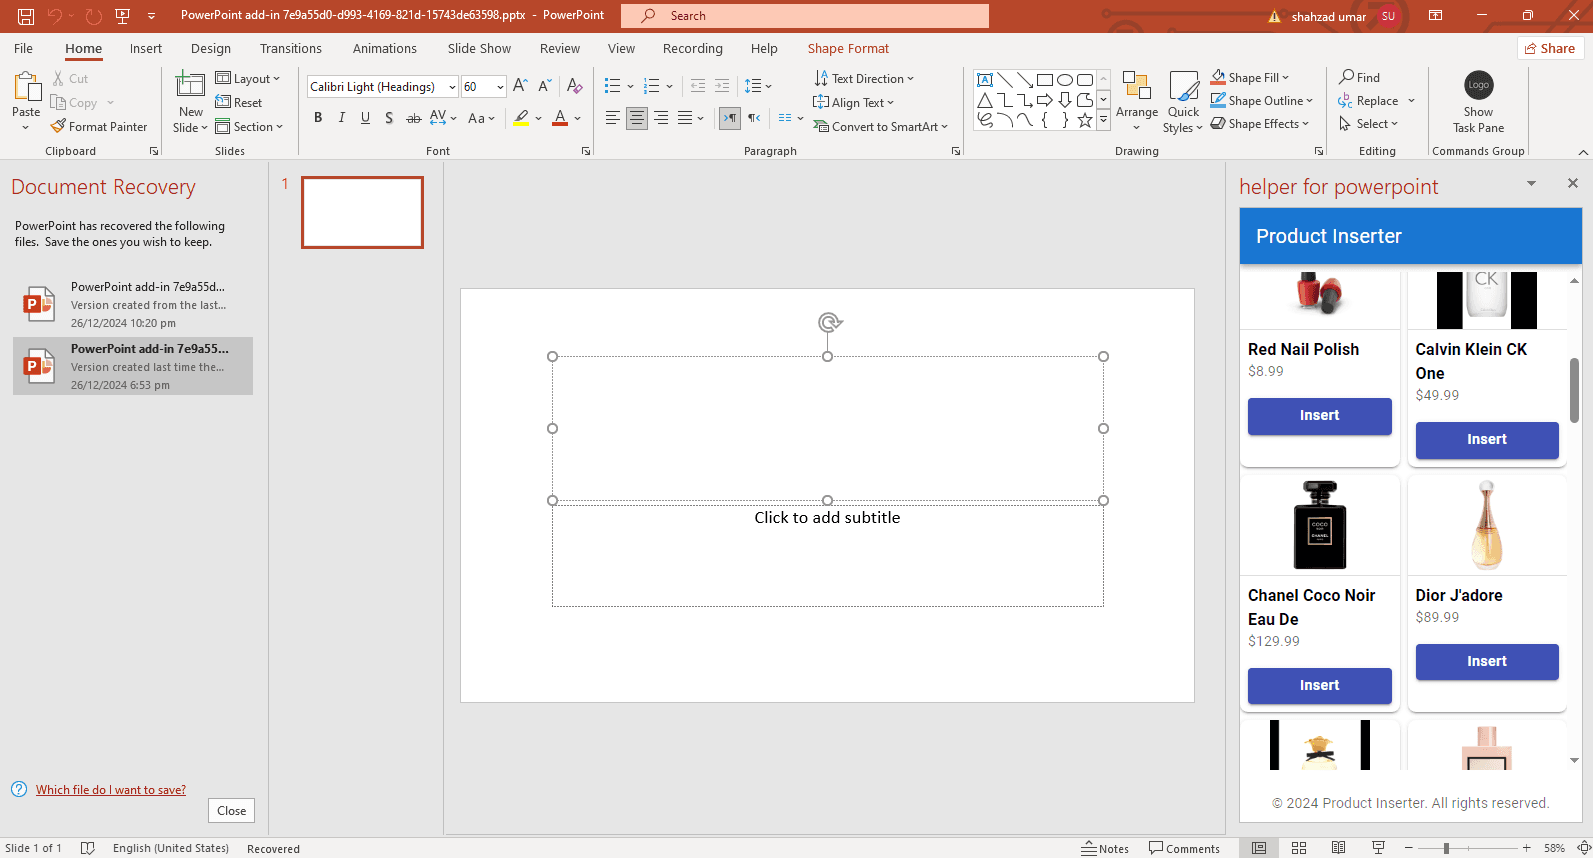Viewport: 1593px width, 858px height.
Task: Toggle Bold formatting
Action: [x=318, y=118]
